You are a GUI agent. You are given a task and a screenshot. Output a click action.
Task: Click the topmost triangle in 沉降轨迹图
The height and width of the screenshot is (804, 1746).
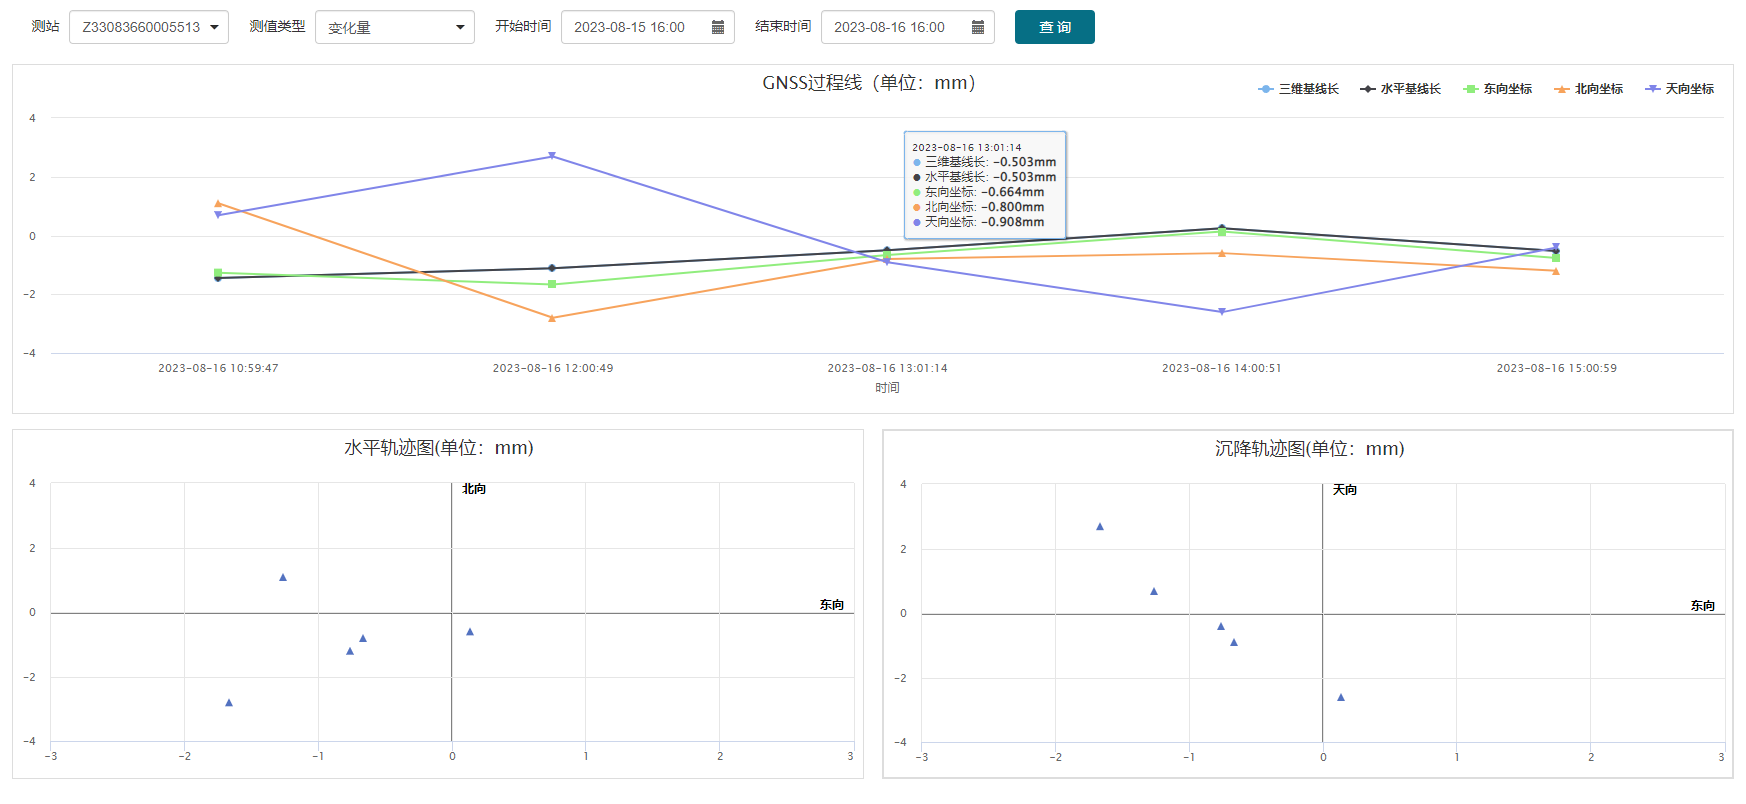(x=1100, y=526)
